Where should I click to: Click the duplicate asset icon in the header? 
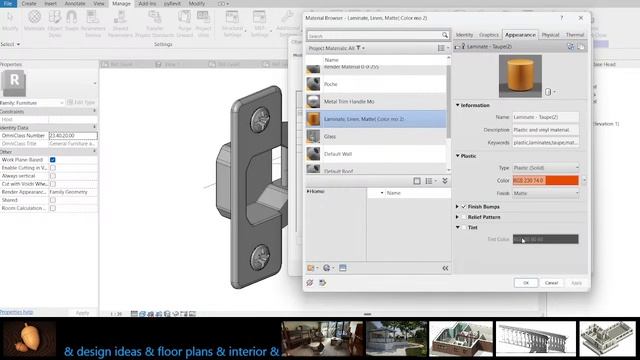[581, 47]
